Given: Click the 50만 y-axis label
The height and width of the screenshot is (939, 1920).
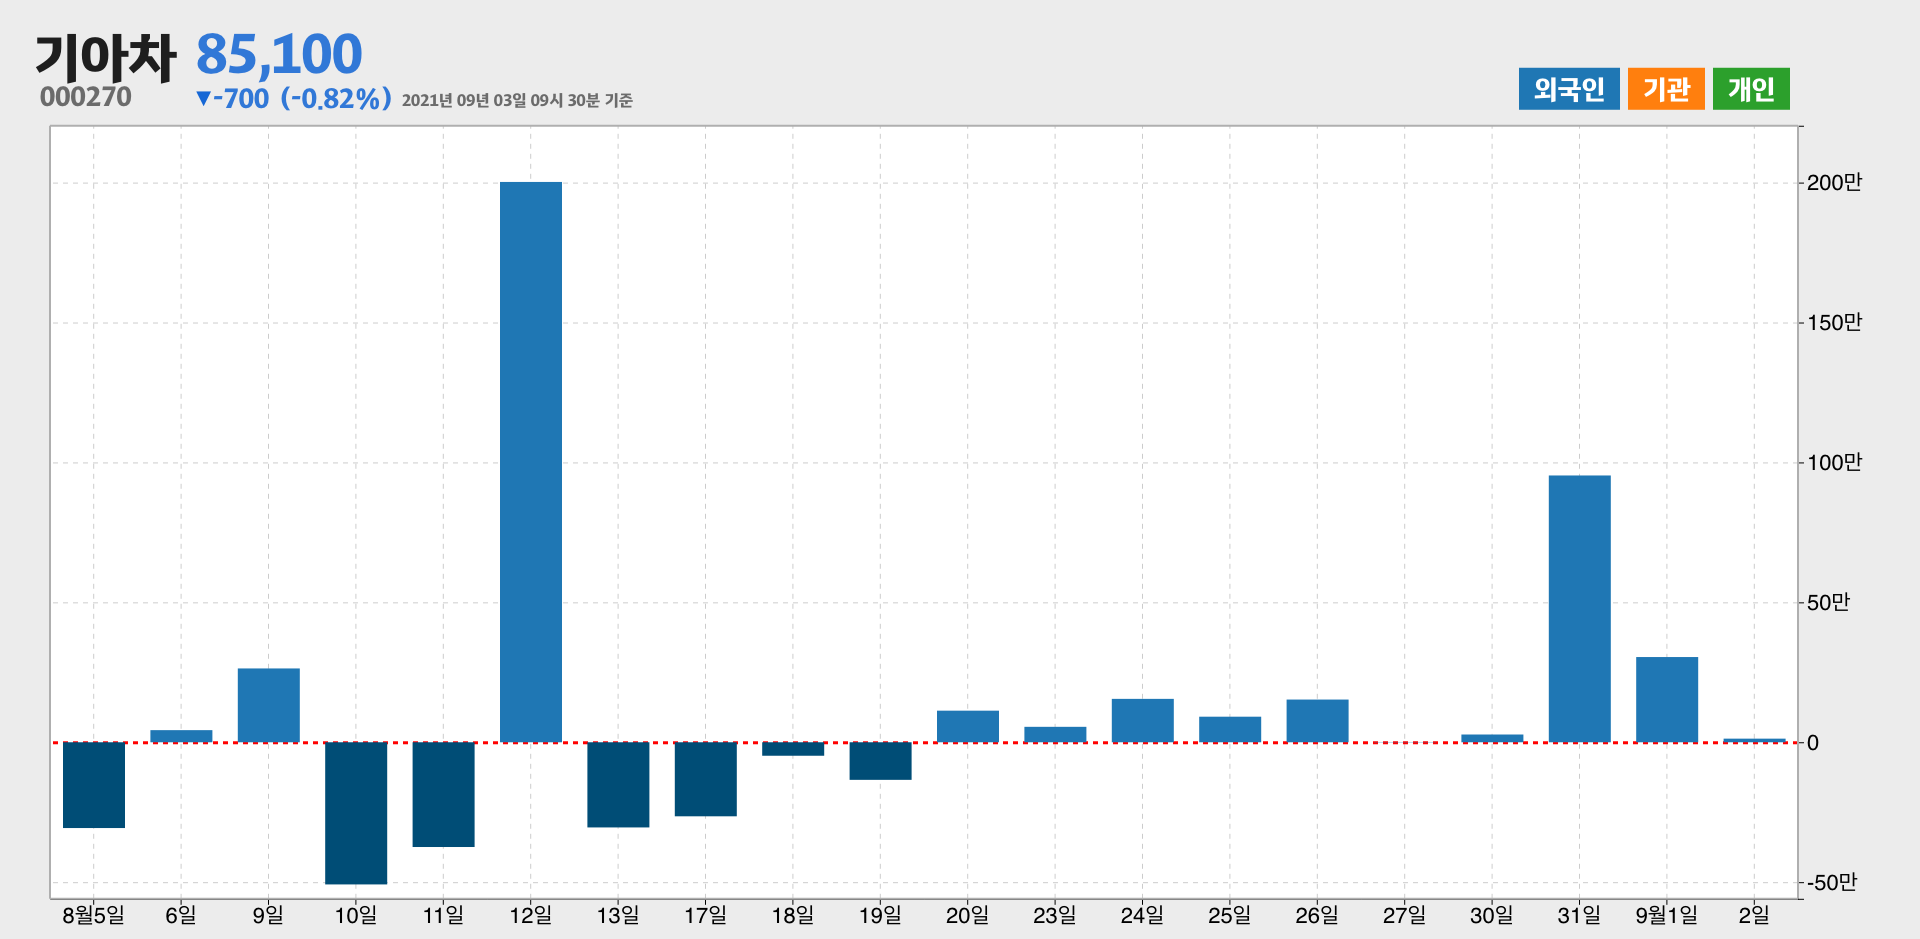Looking at the screenshot, I should pyautogui.click(x=1828, y=602).
